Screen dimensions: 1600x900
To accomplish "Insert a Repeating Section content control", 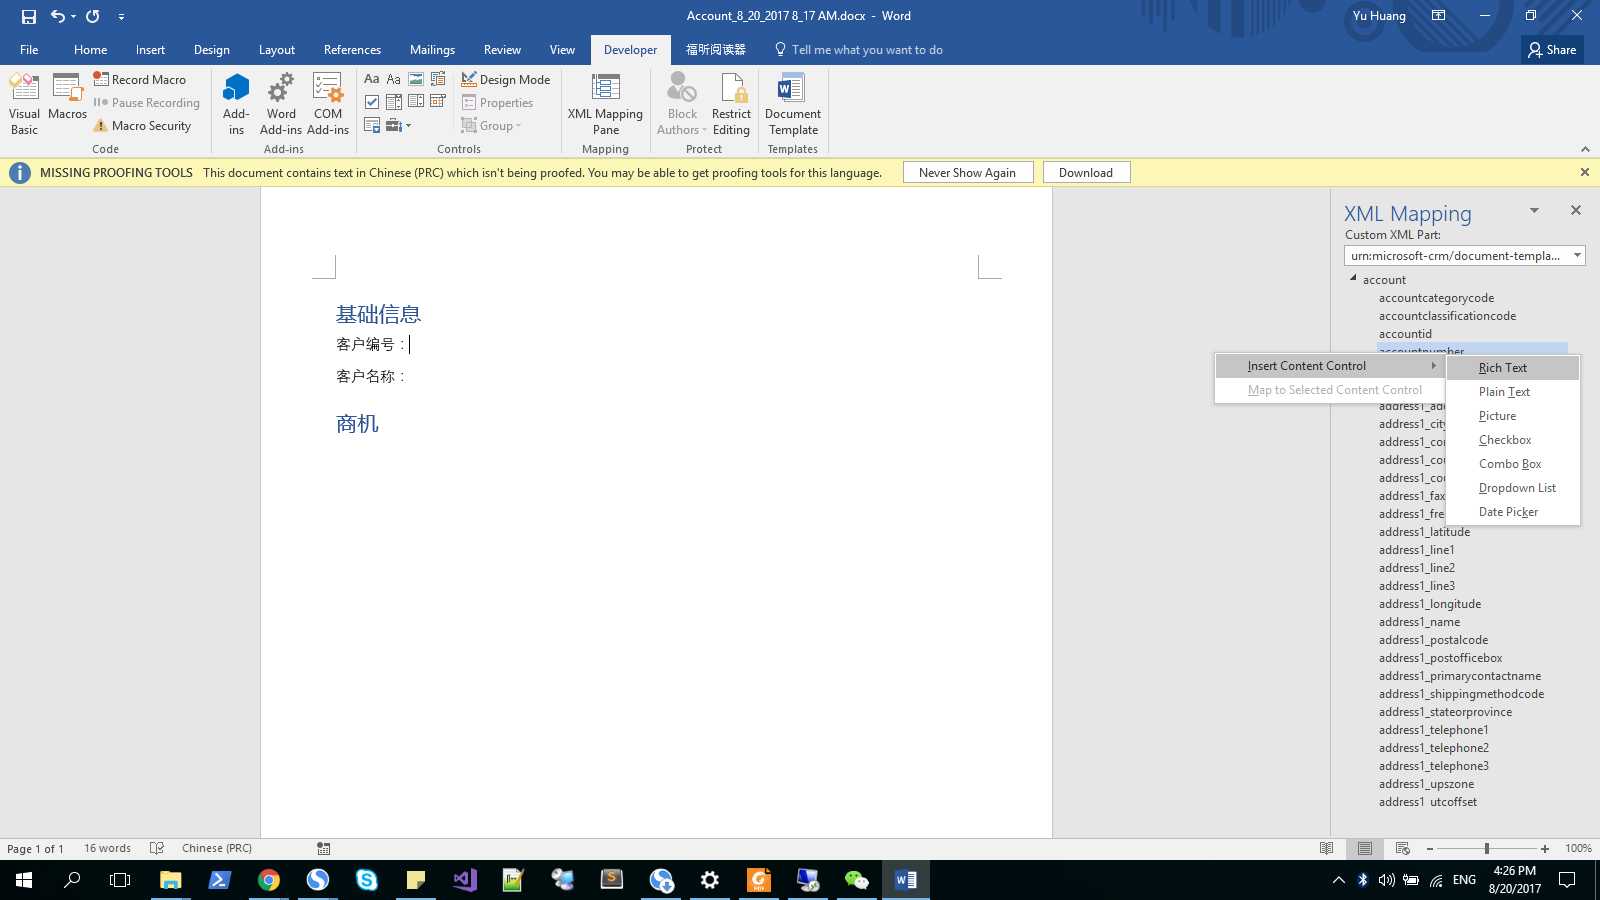I will 372,125.
